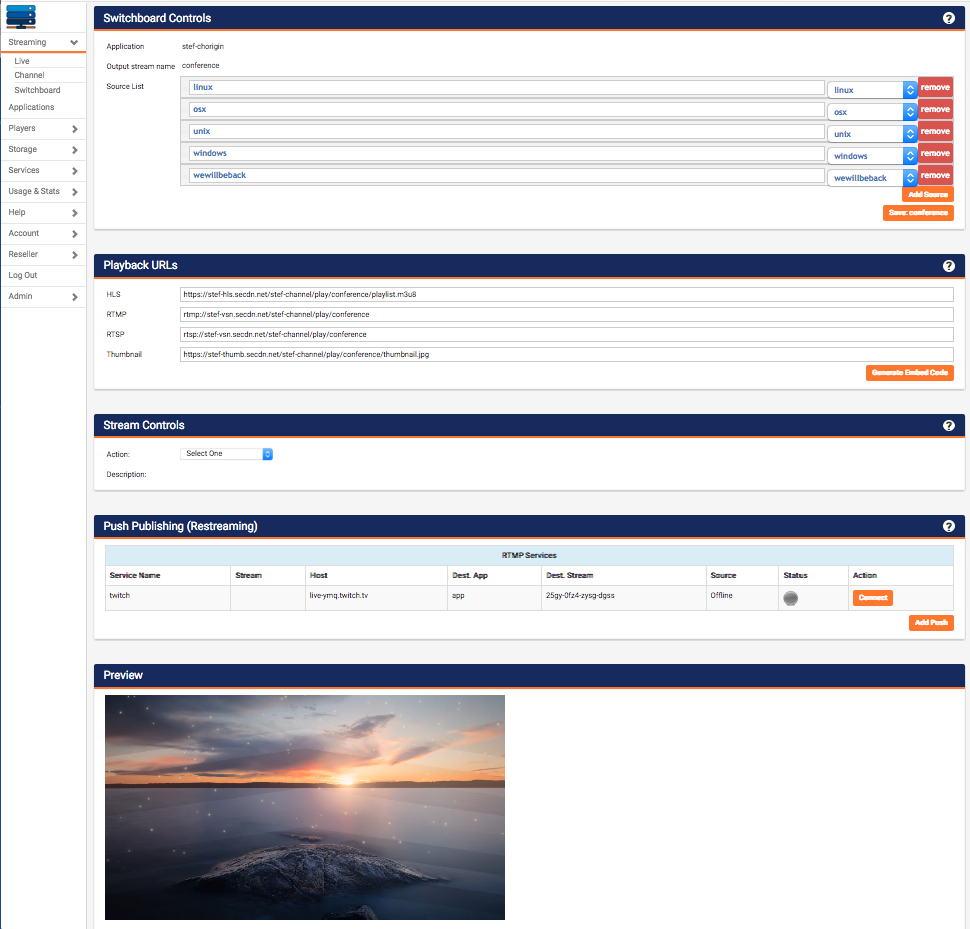Image resolution: width=970 pixels, height=929 pixels.
Task: Remove the osx source row
Action: point(935,110)
